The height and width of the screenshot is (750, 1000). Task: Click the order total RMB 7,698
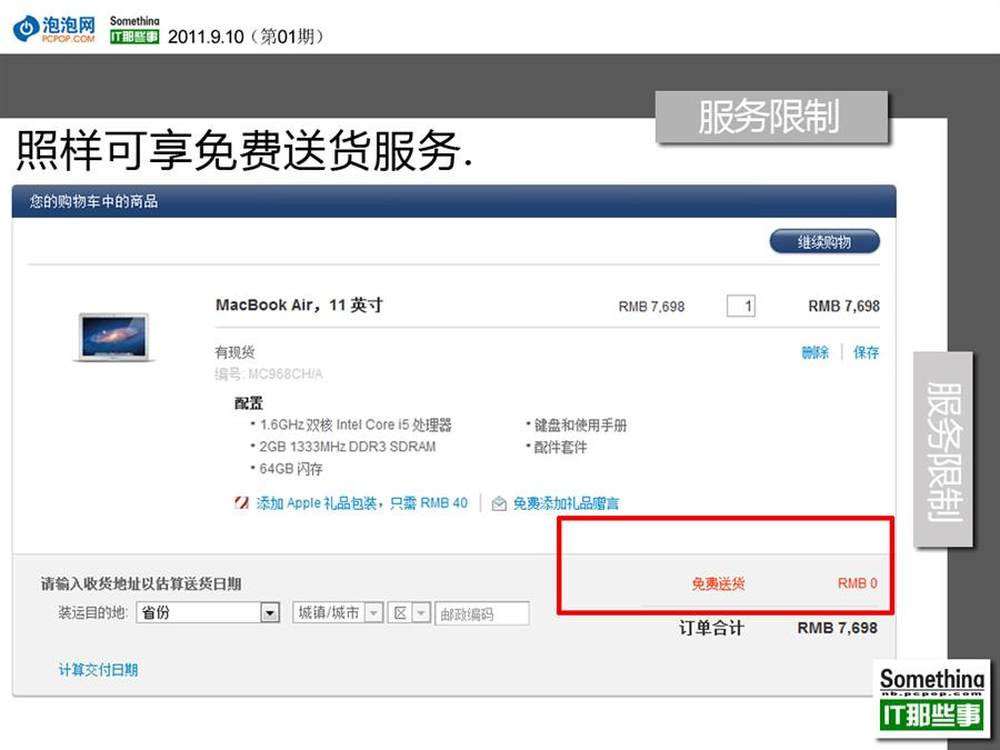(x=837, y=628)
